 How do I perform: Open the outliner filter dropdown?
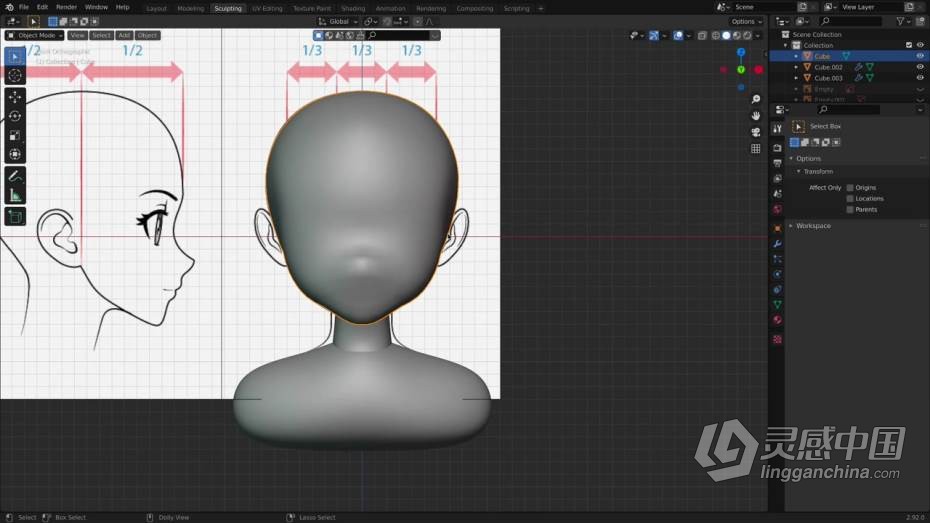(x=903, y=21)
